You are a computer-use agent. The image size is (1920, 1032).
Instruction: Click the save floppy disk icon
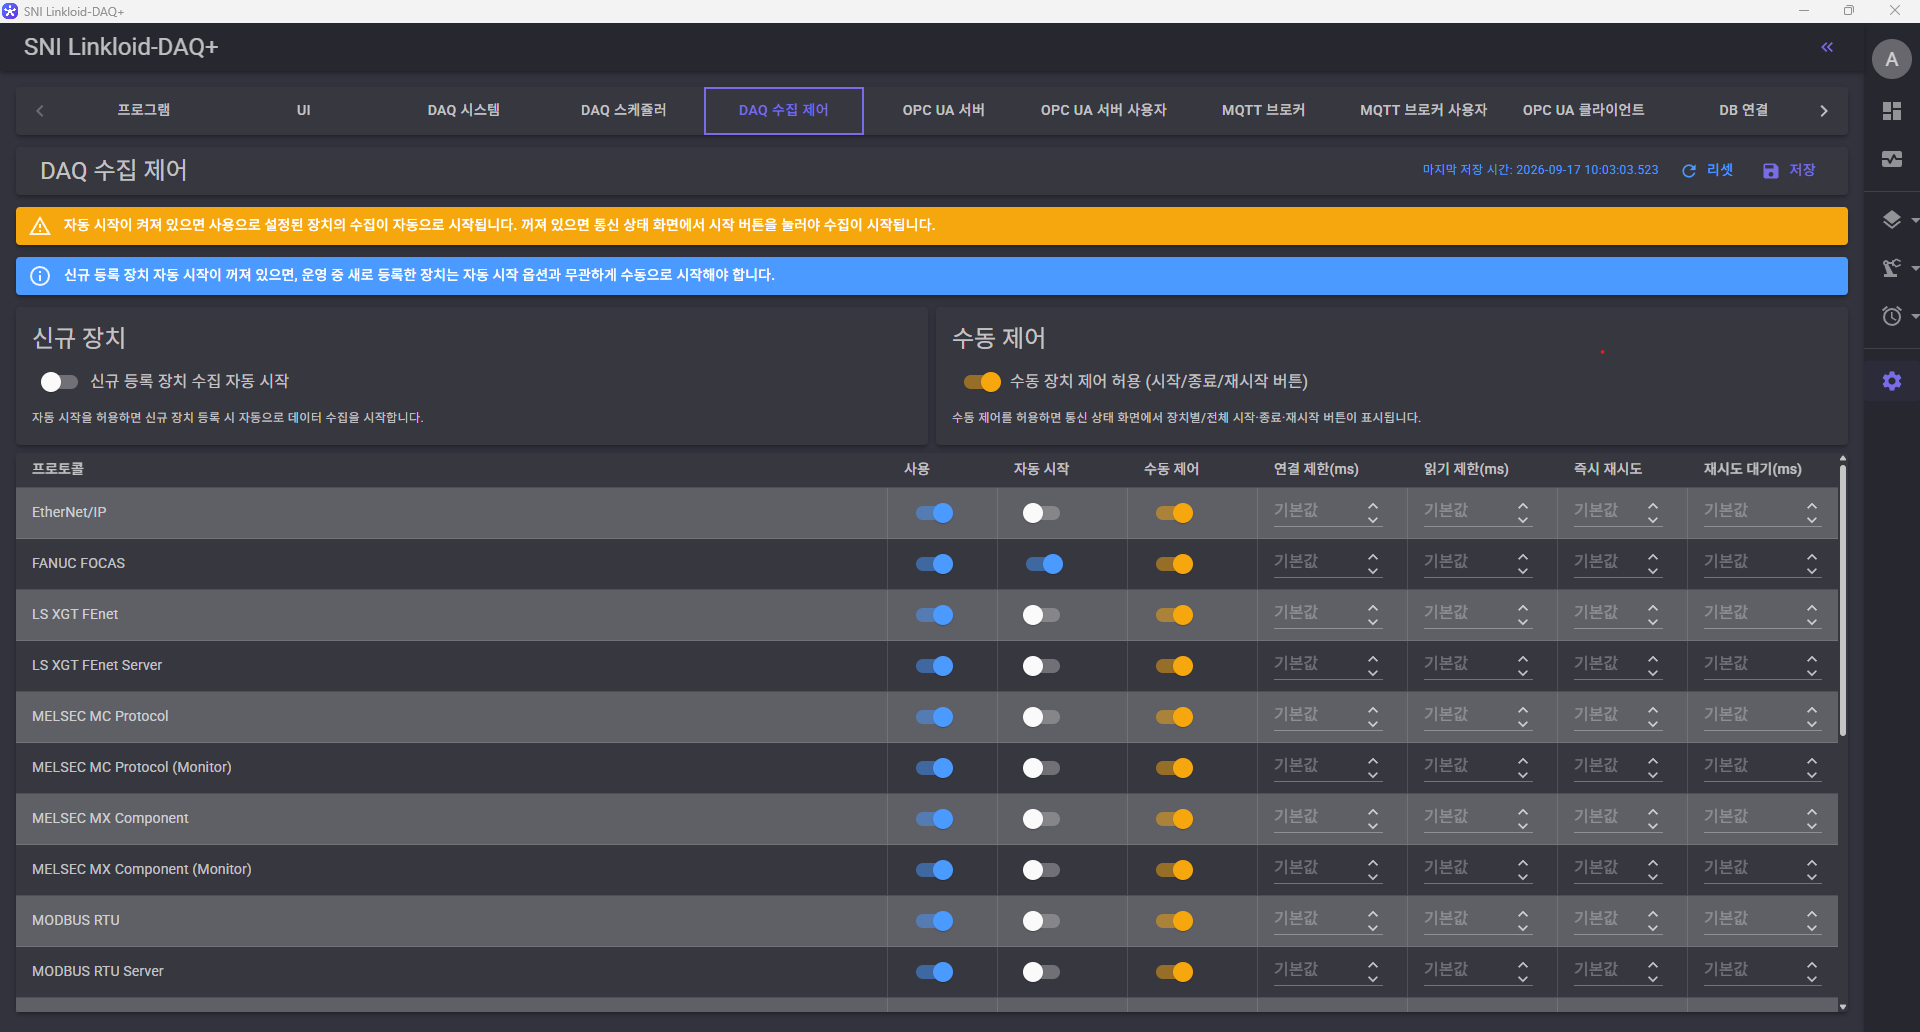click(1771, 171)
